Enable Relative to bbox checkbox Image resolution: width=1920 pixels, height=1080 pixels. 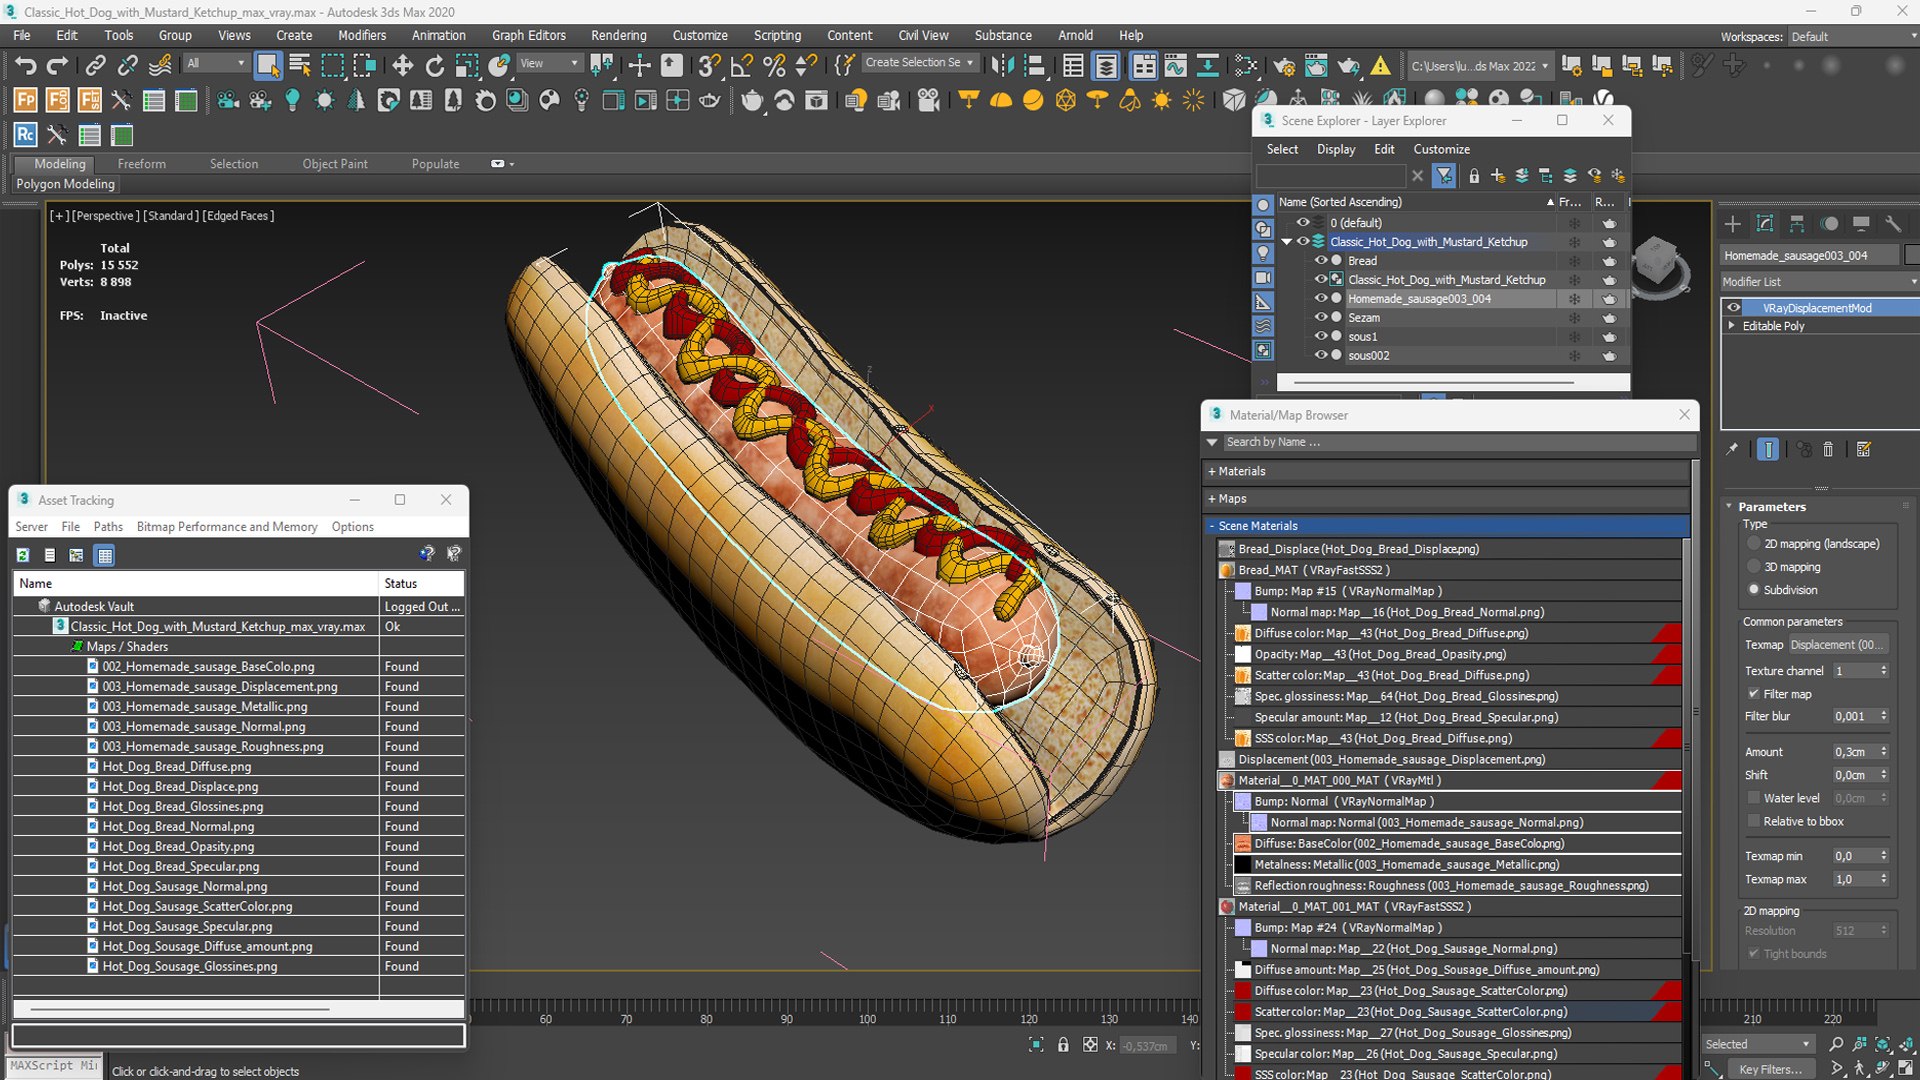[1754, 821]
